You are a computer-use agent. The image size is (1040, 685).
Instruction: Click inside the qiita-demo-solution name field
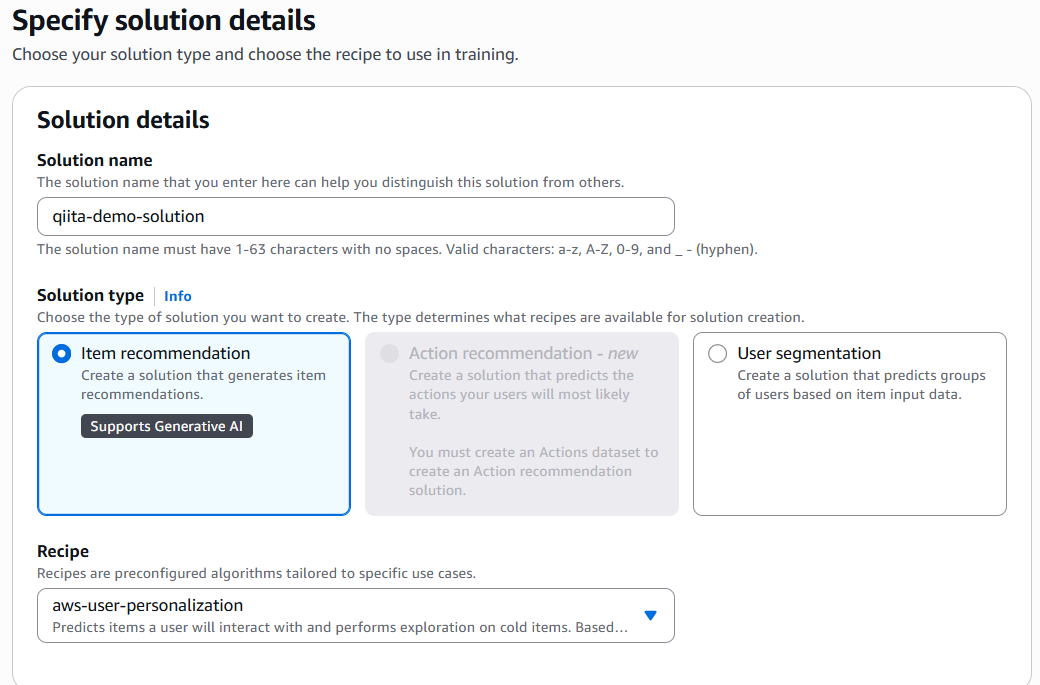[x=356, y=216]
